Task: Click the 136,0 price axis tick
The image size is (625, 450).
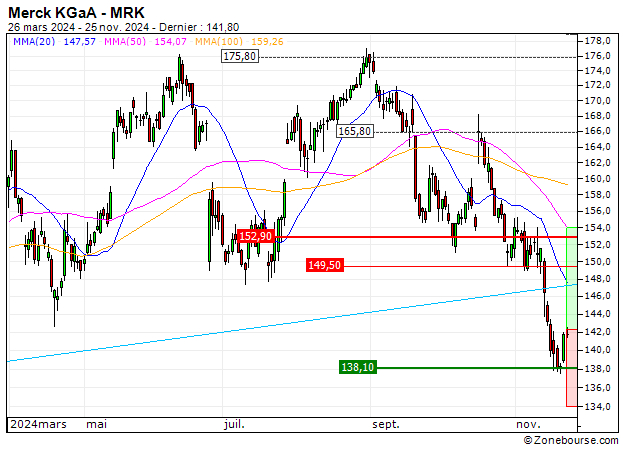Action: coord(598,387)
